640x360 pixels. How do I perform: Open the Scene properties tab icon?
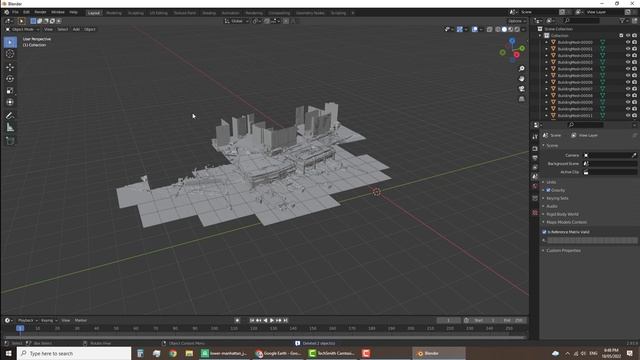[x=535, y=177]
